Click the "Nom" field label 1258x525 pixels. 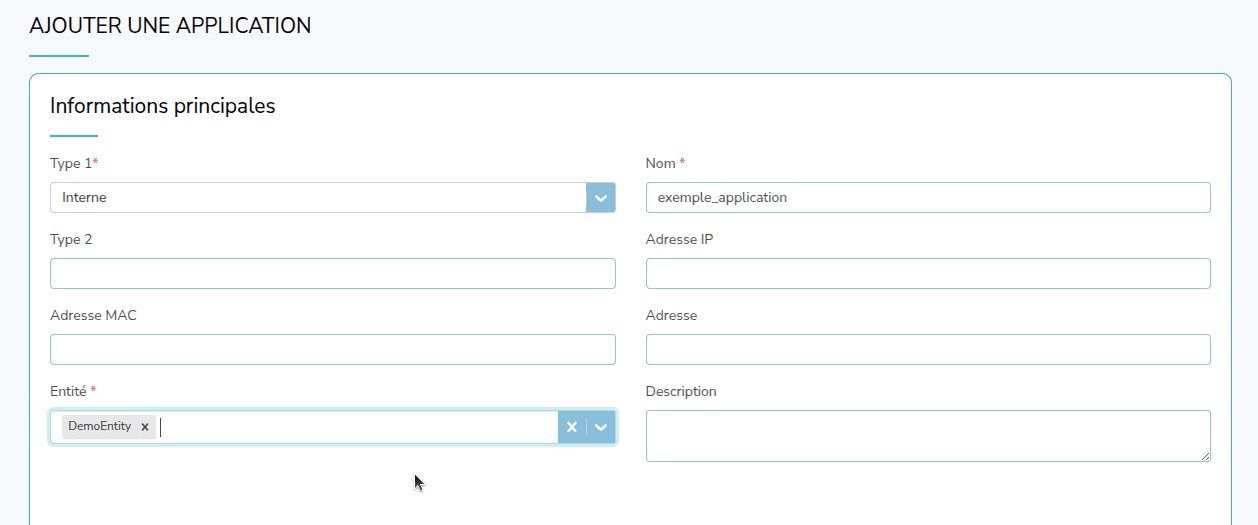pos(661,163)
